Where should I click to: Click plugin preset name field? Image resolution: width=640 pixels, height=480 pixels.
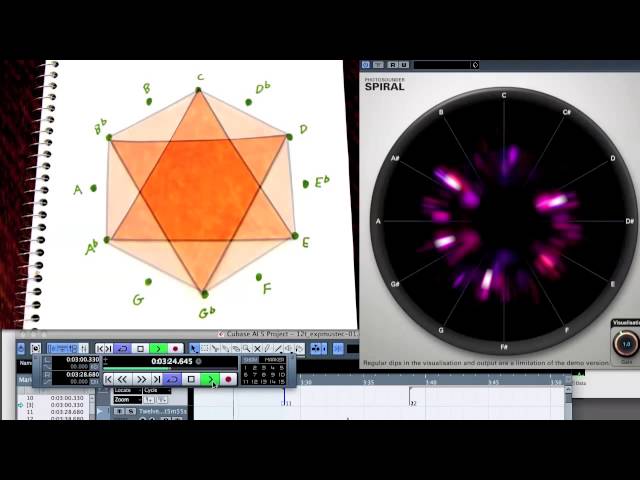442,65
